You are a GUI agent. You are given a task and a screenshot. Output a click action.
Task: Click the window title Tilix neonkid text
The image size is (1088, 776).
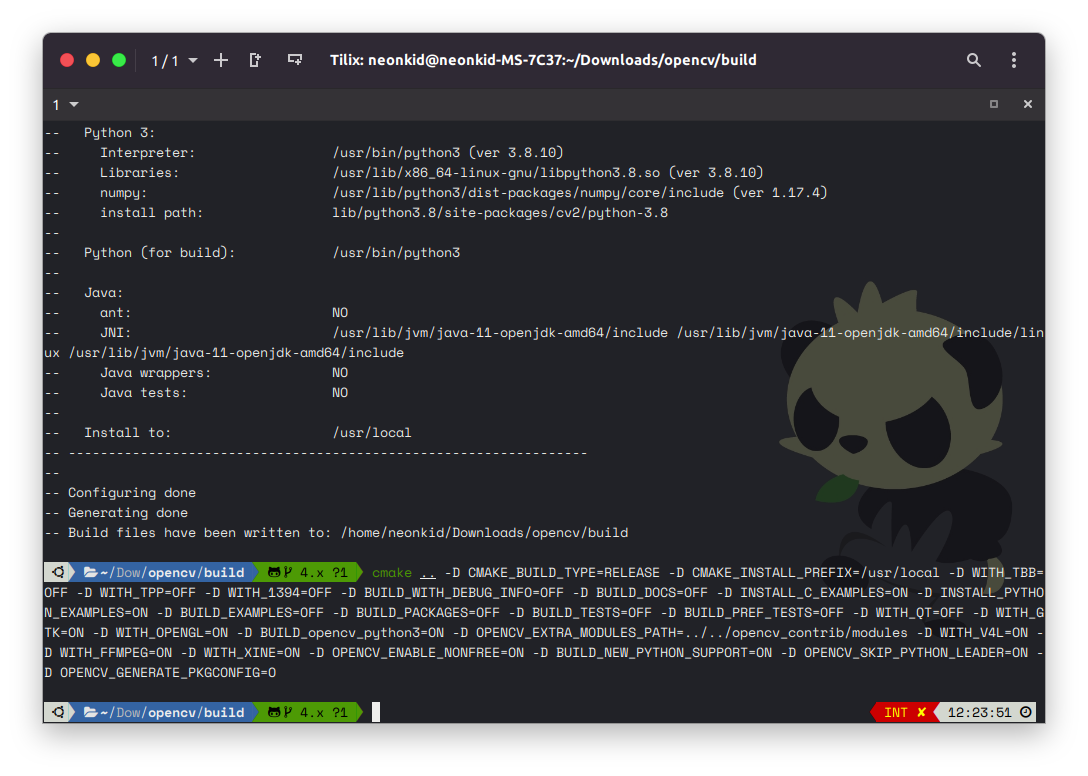pyautogui.click(x=543, y=60)
